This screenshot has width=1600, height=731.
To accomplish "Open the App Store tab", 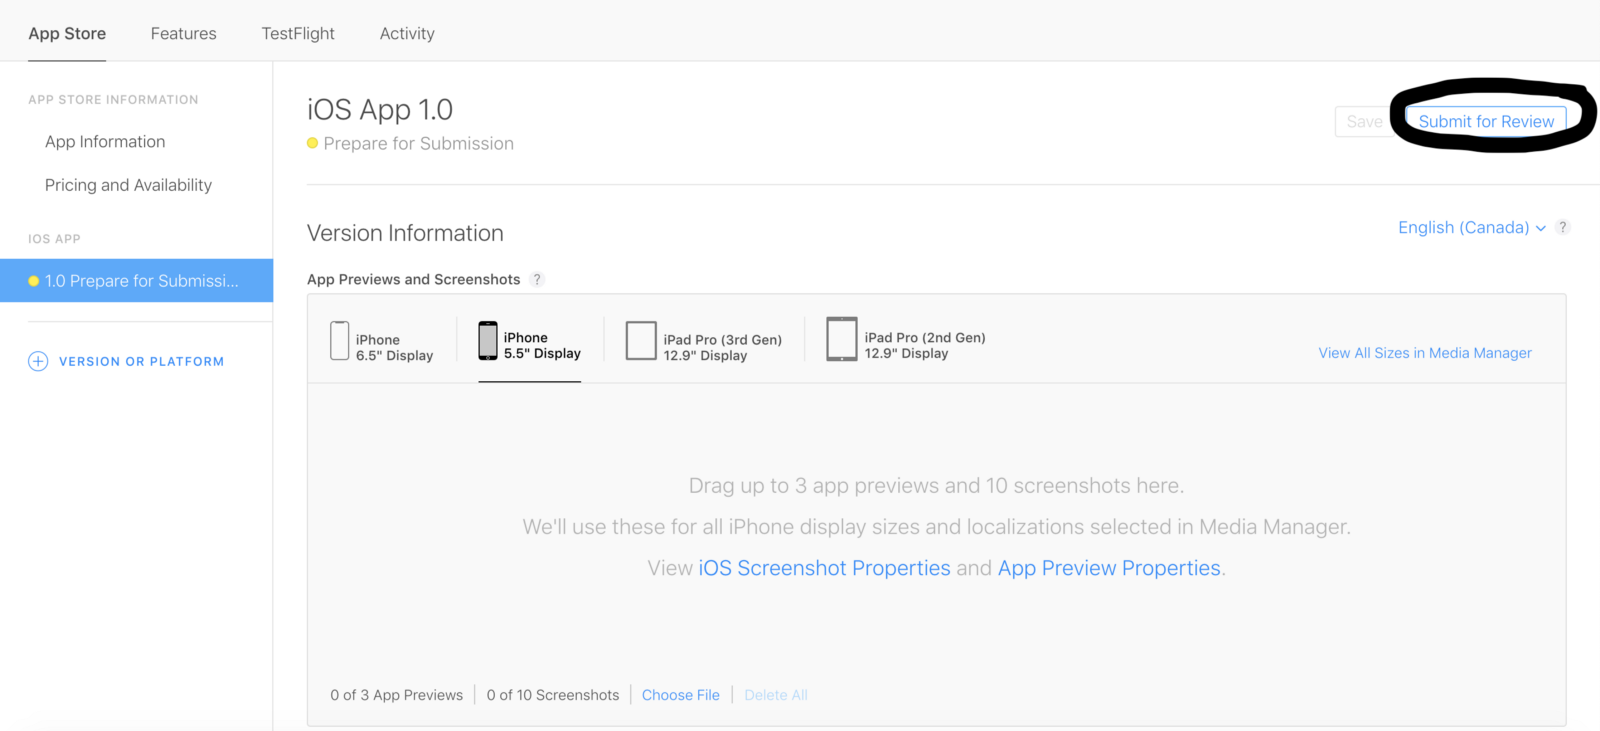I will [x=67, y=33].
